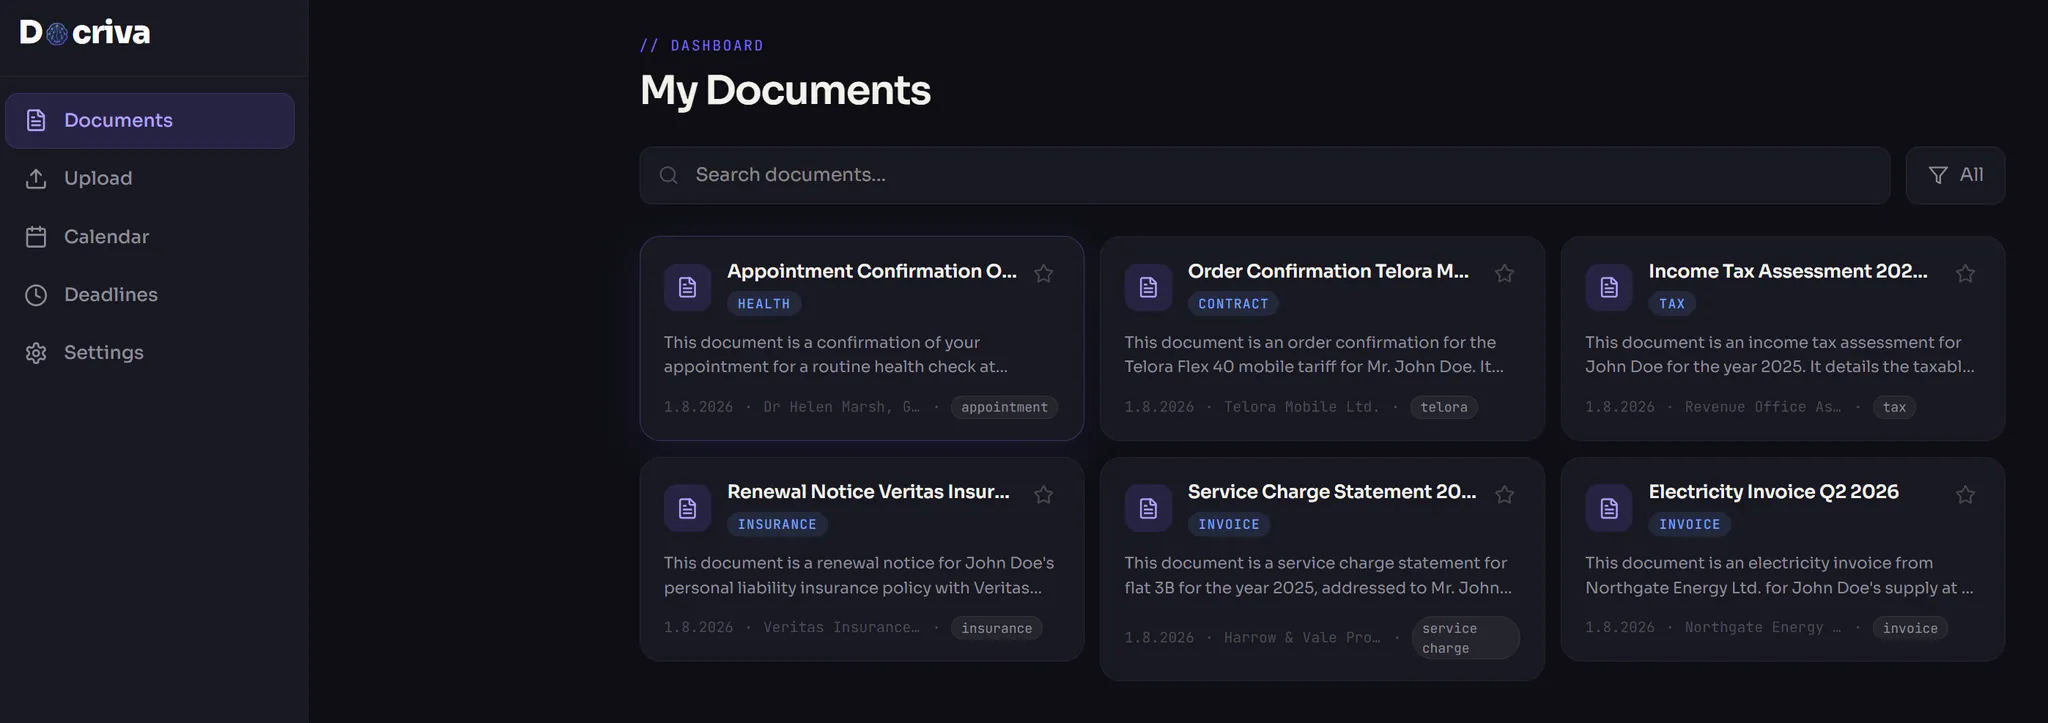The height and width of the screenshot is (723, 2048).
Task: Star the Order Confirmation Telora document
Action: click(1505, 274)
